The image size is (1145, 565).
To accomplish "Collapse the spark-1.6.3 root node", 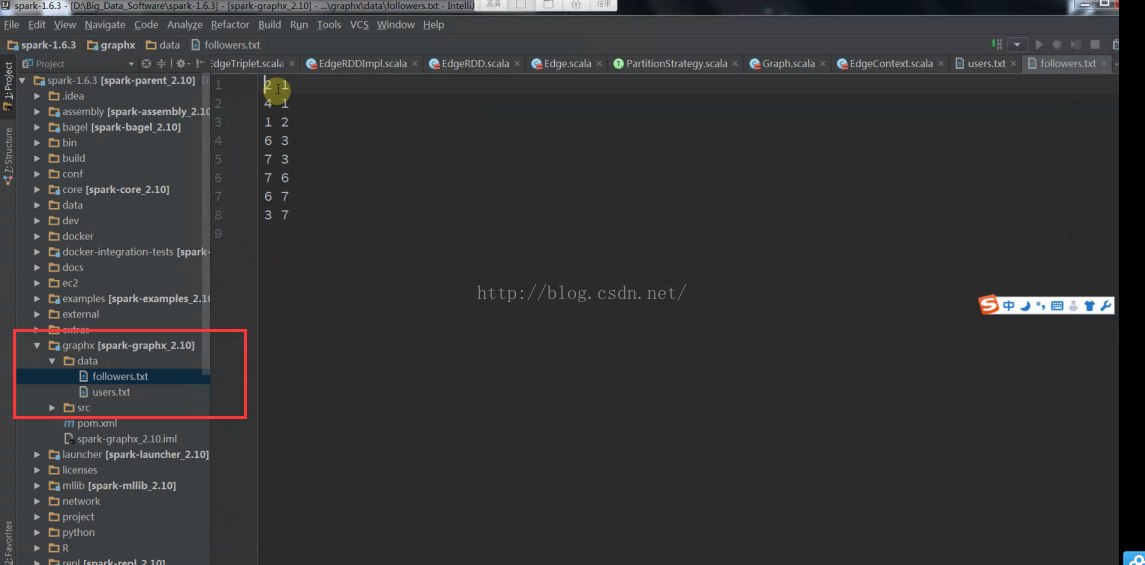I will coord(23,80).
